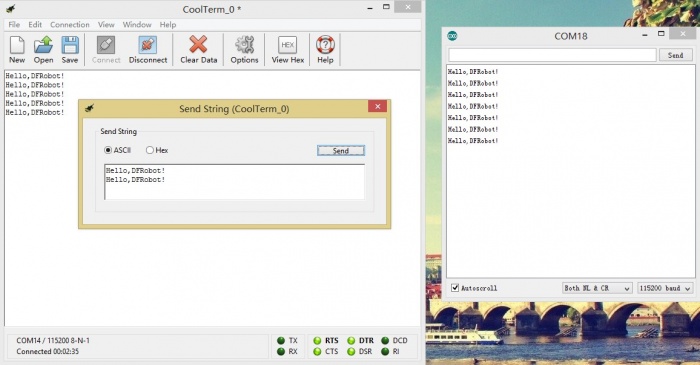Select the Hex radio button
Viewport: 700px width, 365px height.
pos(150,150)
